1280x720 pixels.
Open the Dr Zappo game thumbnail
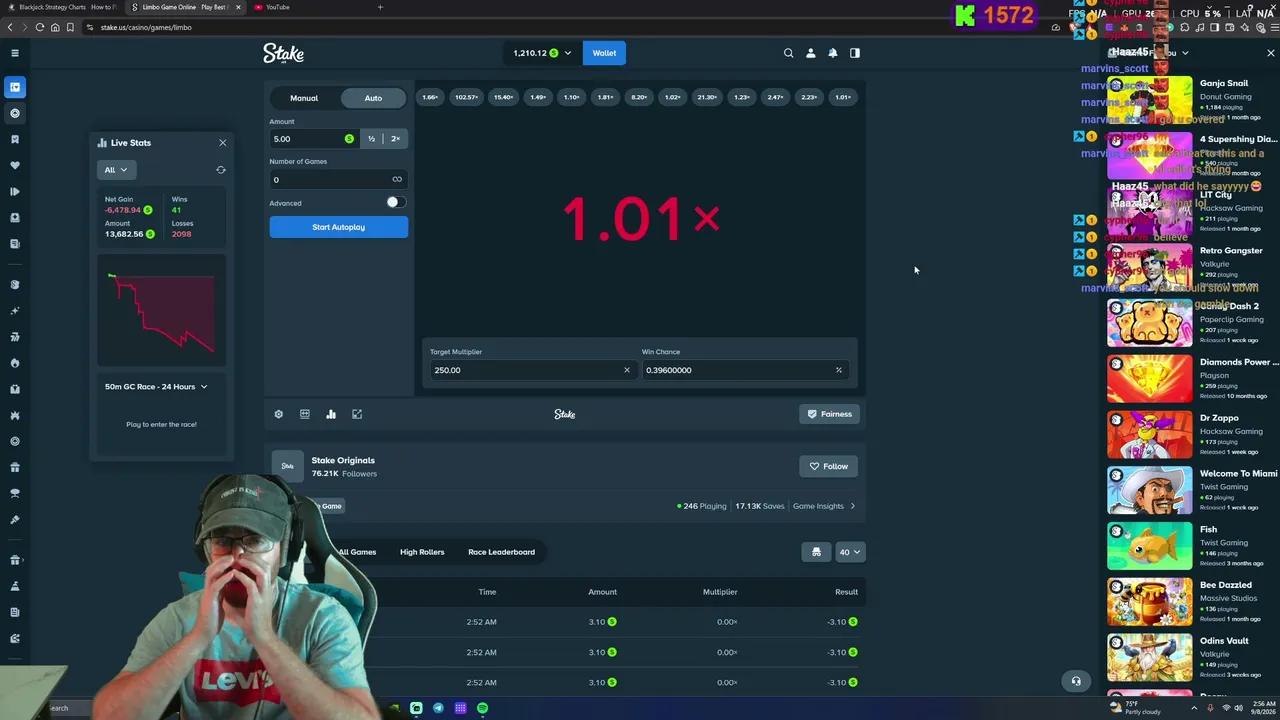click(1150, 434)
